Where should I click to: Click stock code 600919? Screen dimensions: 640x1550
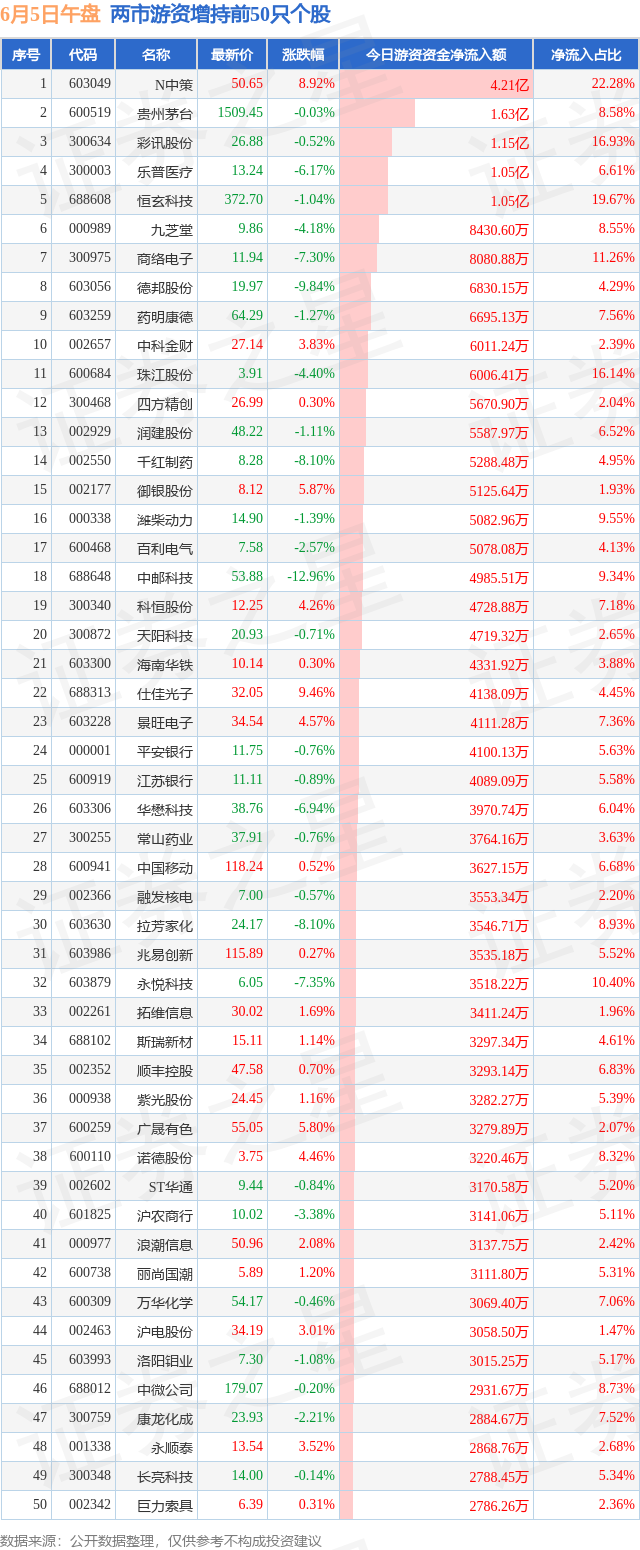coord(89,780)
